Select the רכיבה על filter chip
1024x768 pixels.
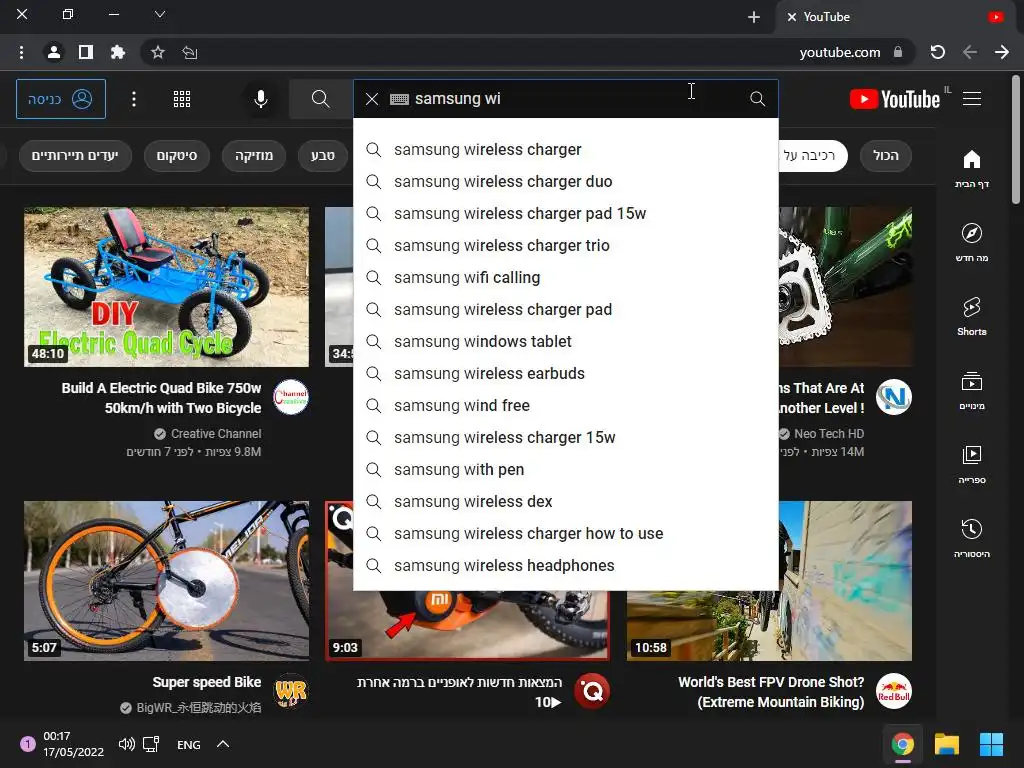812,155
